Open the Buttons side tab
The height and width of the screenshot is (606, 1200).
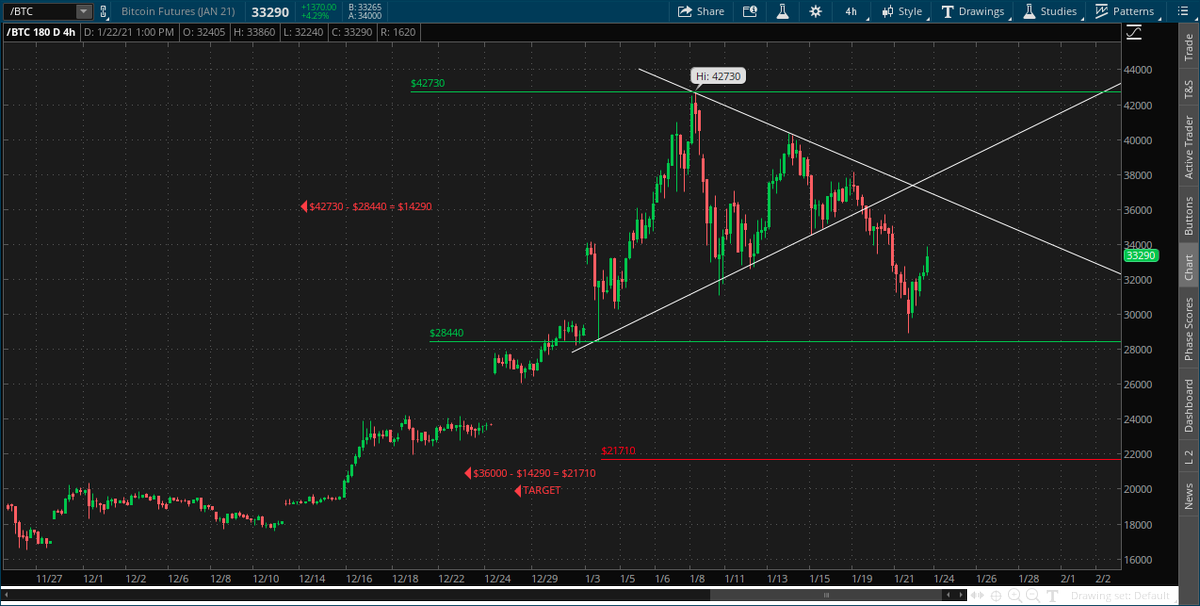pos(1188,215)
